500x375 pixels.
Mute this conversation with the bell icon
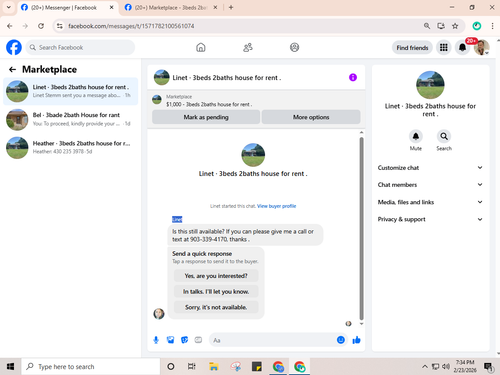pyautogui.click(x=416, y=136)
